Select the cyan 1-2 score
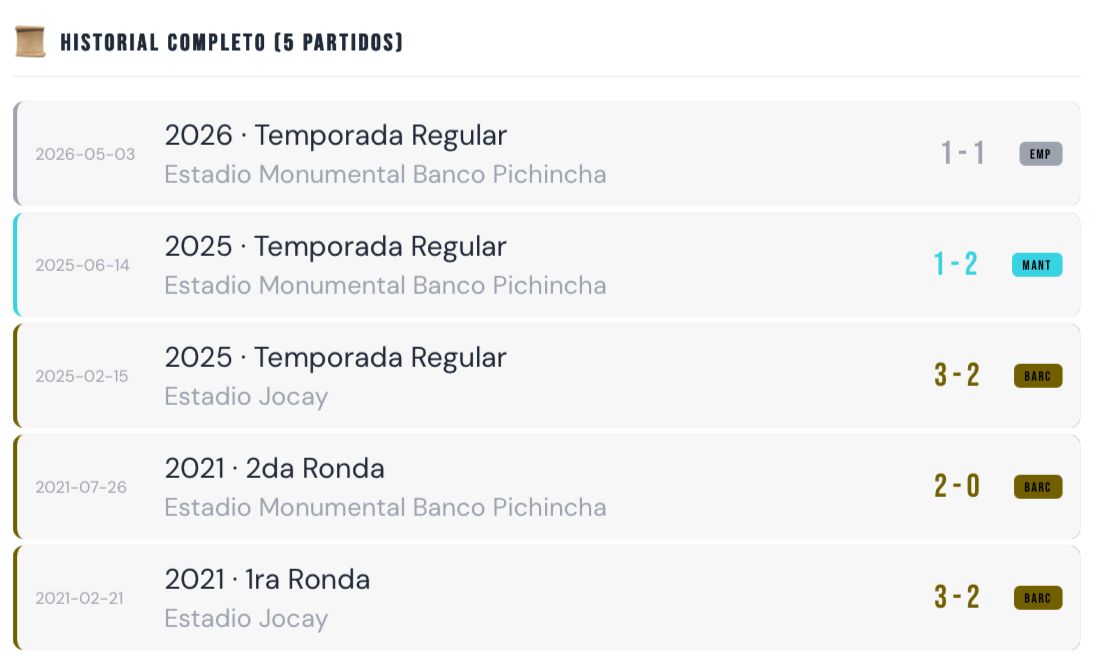 tap(955, 264)
